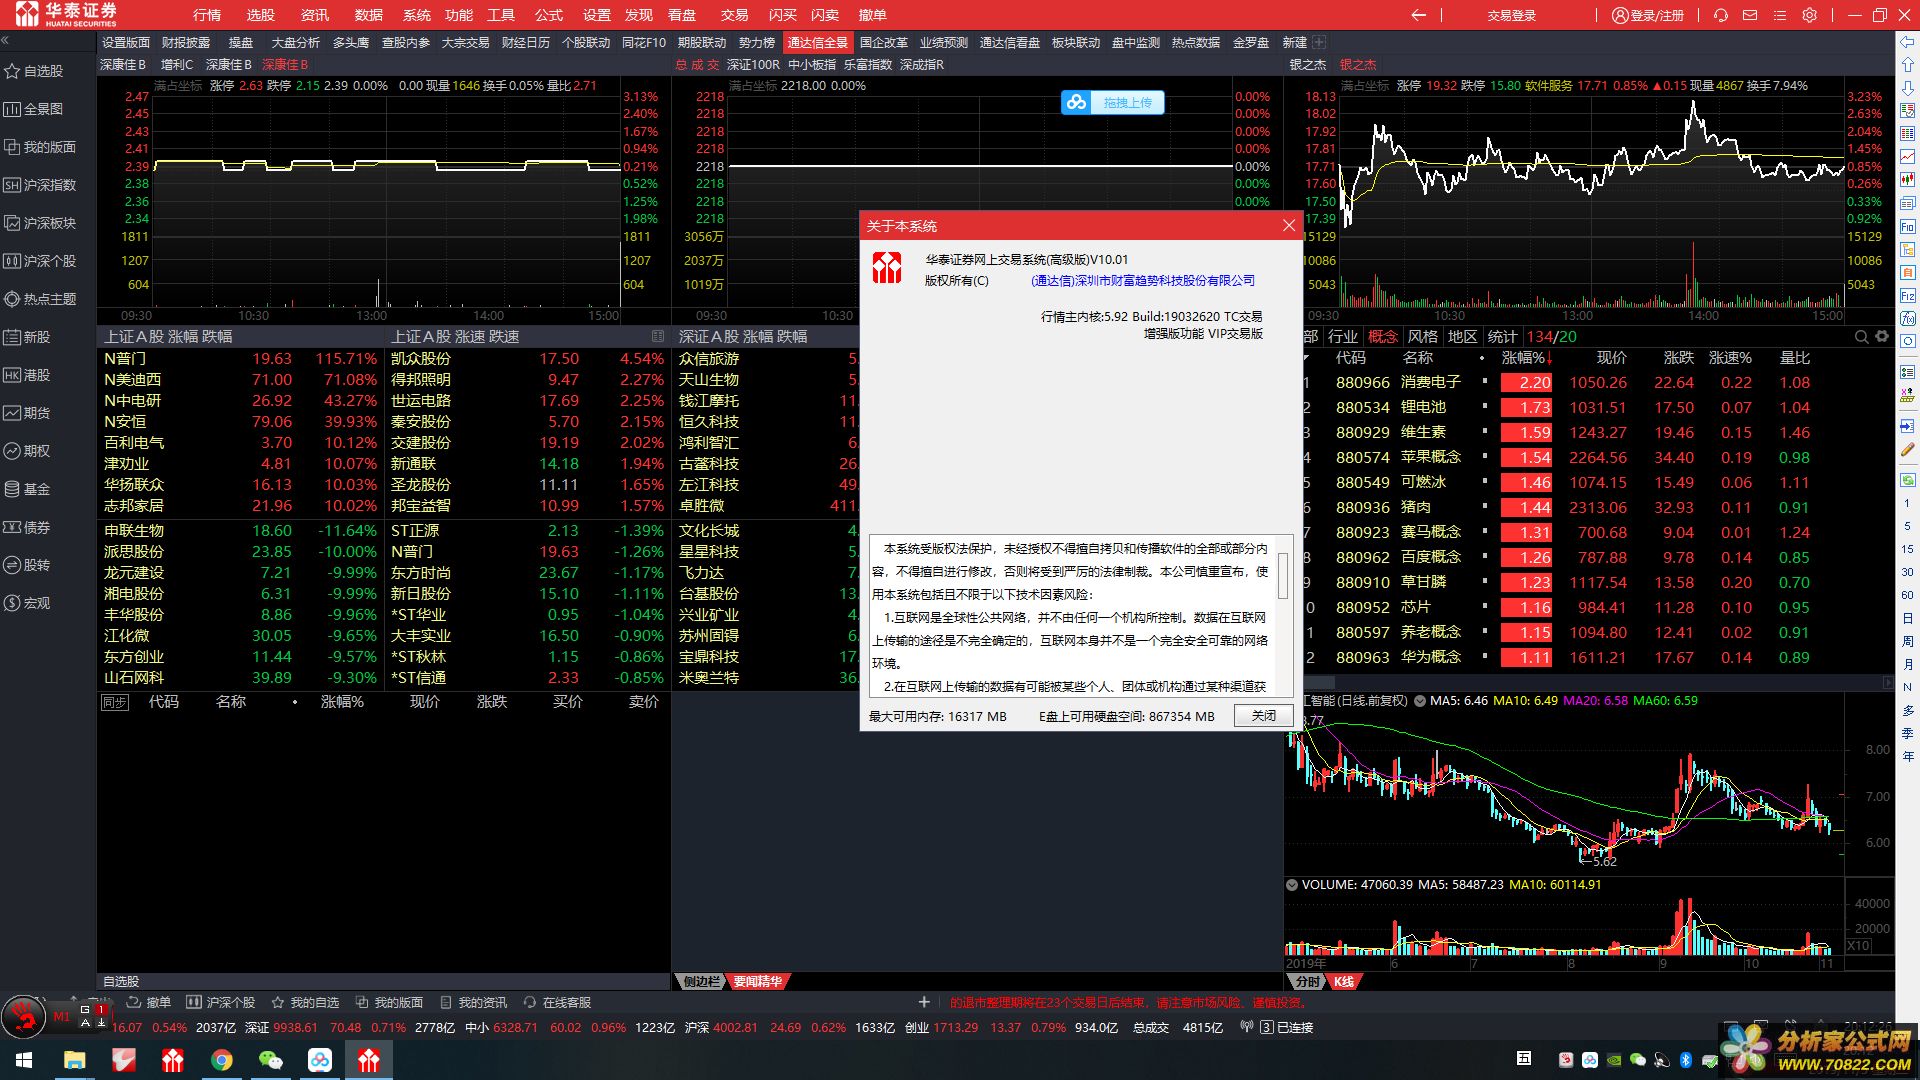Image resolution: width=1920 pixels, height=1080 pixels.
Task: Click the plus expander in bottom toolbar
Action: (924, 1002)
